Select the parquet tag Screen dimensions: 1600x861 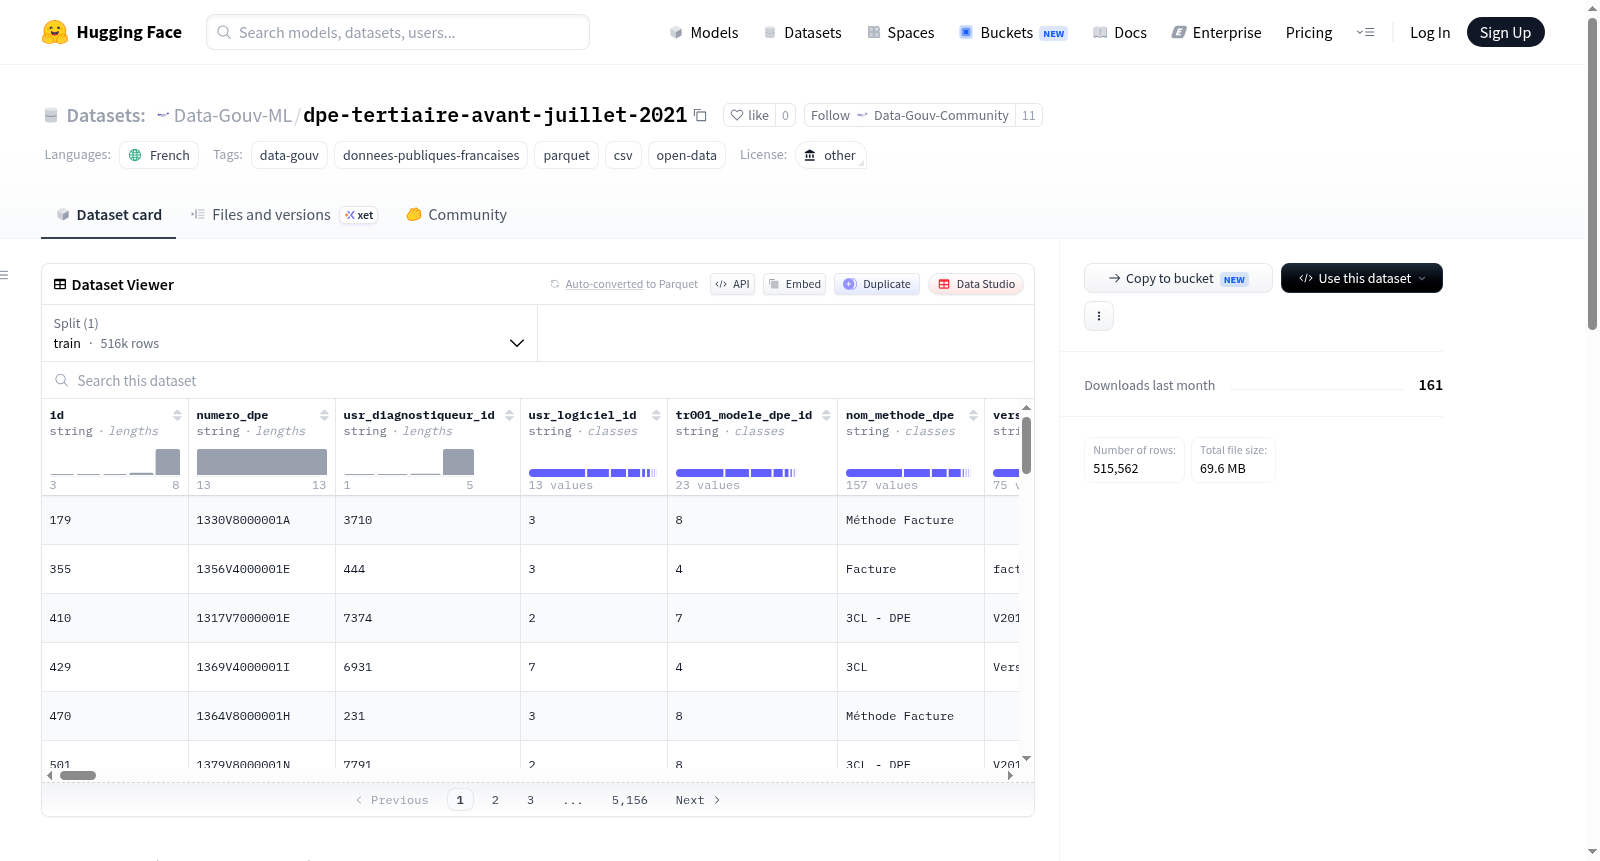[566, 155]
